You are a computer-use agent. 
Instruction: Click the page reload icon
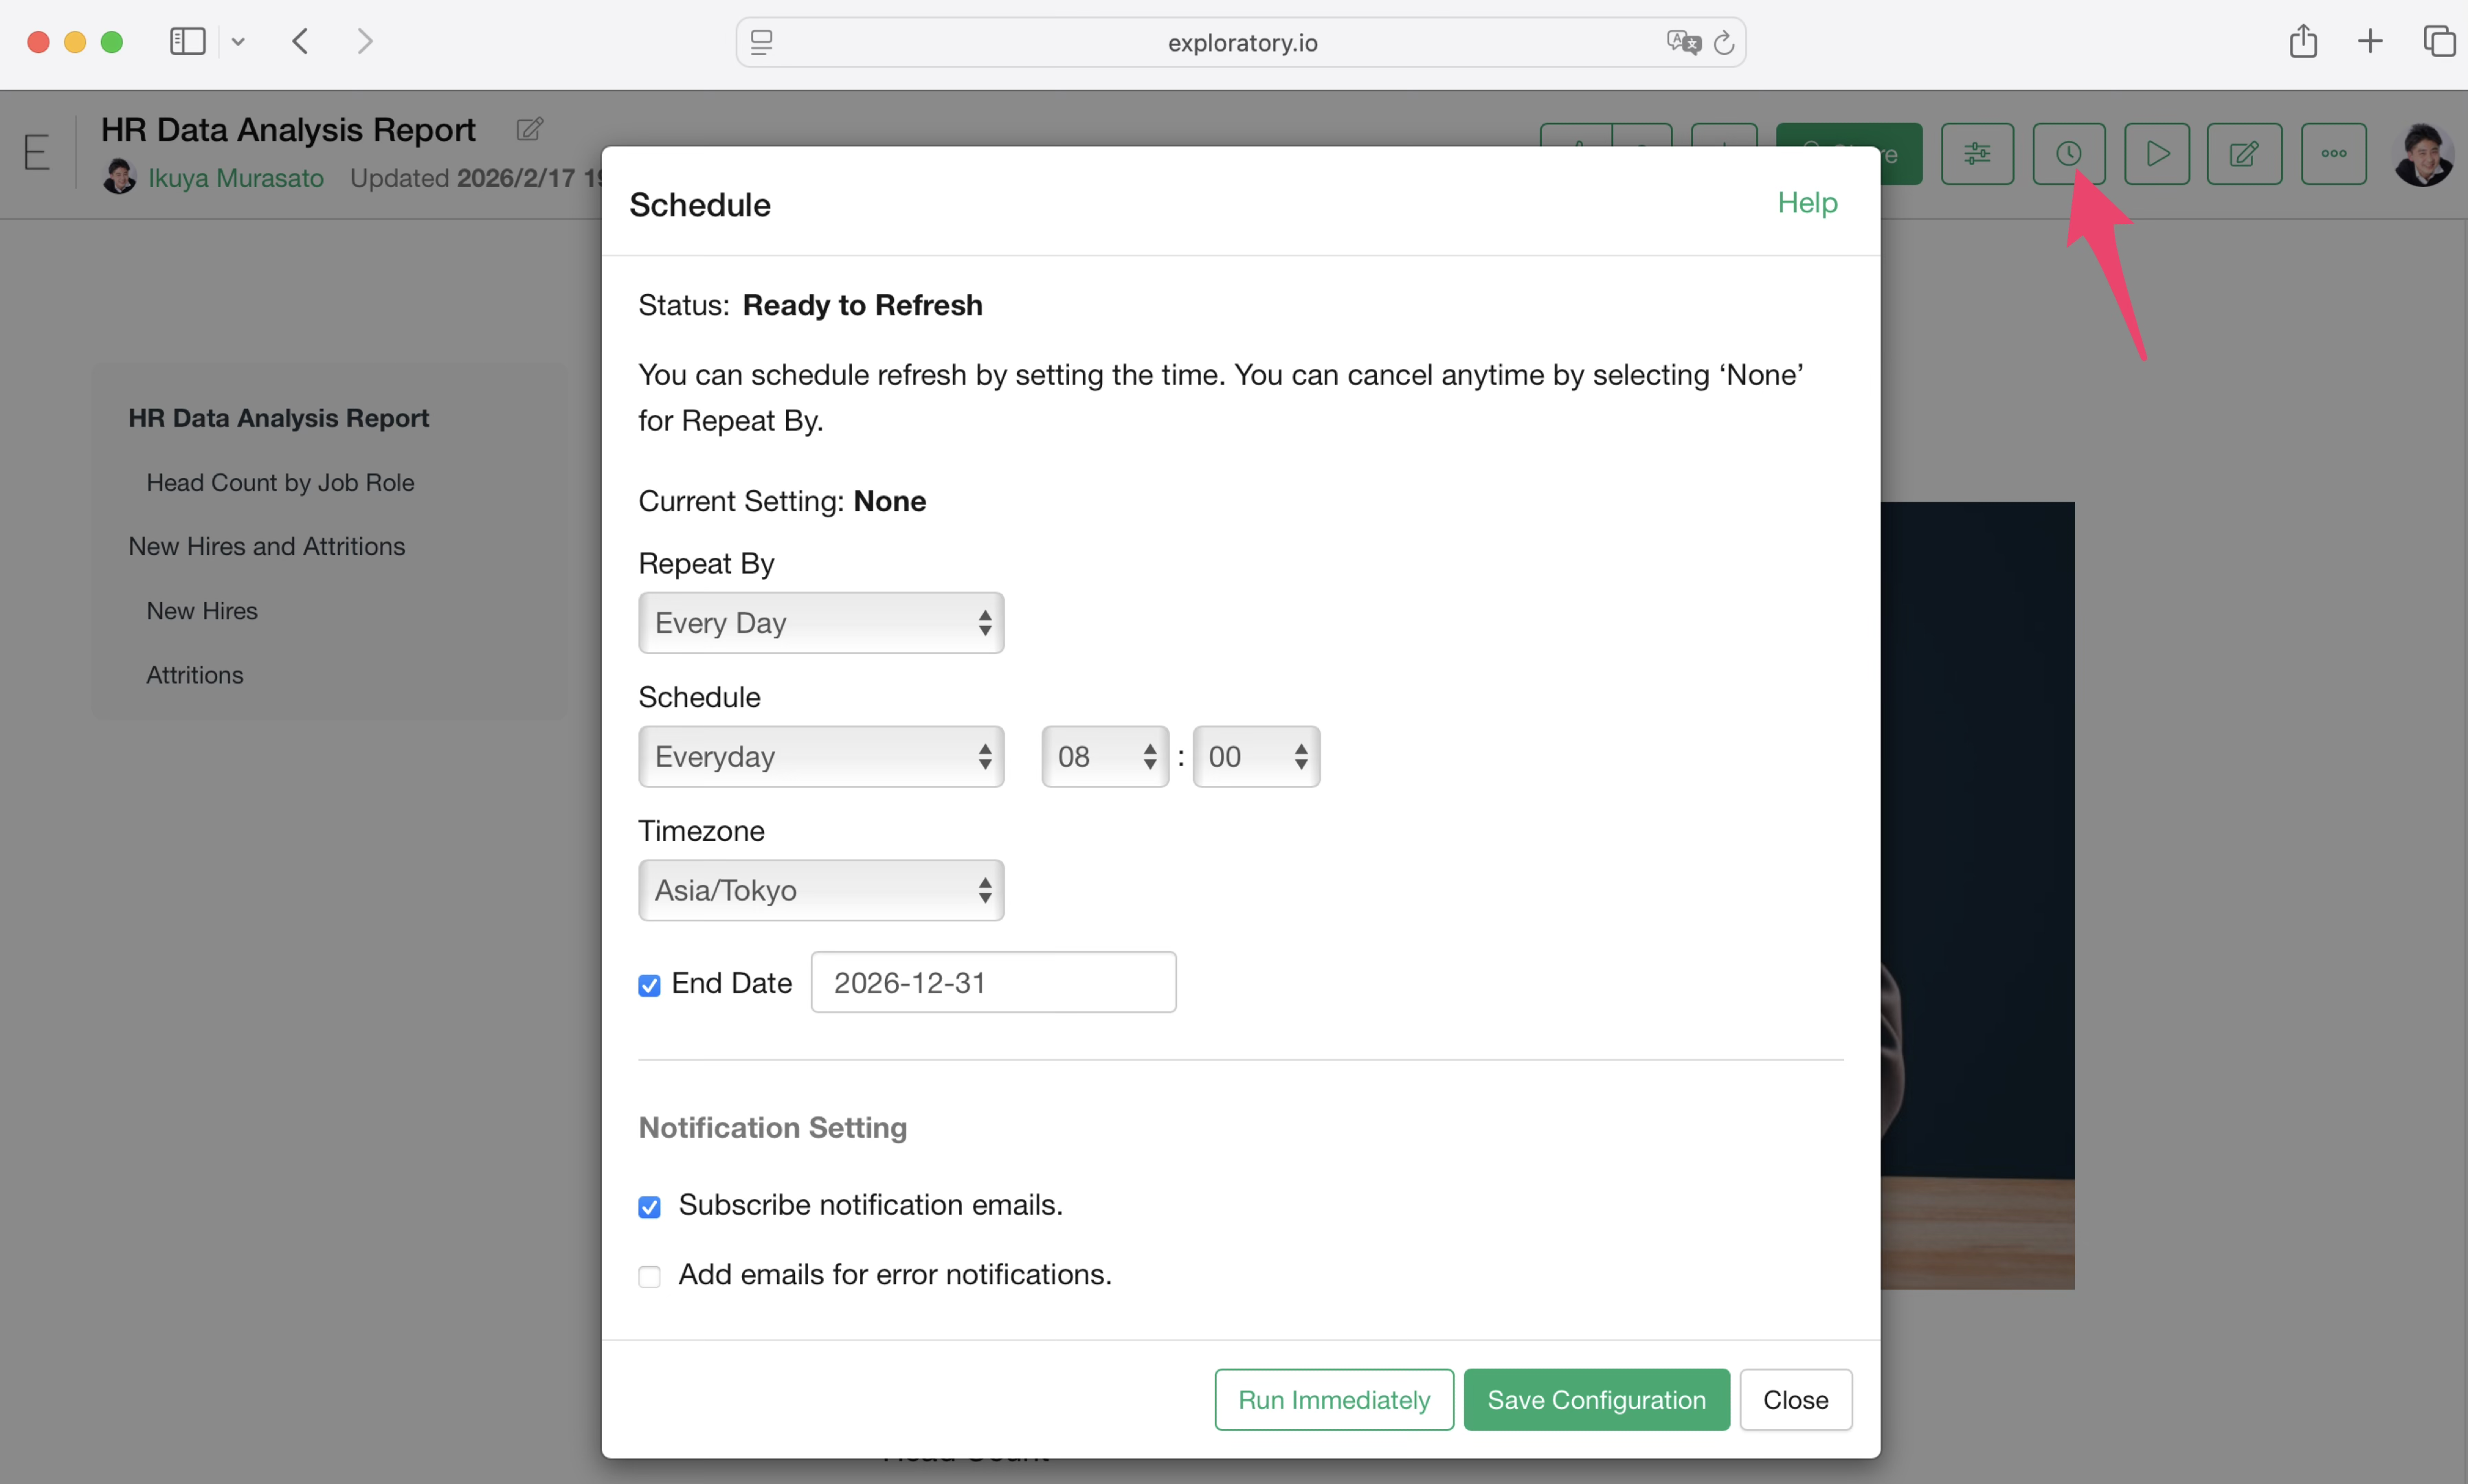tap(1723, 43)
